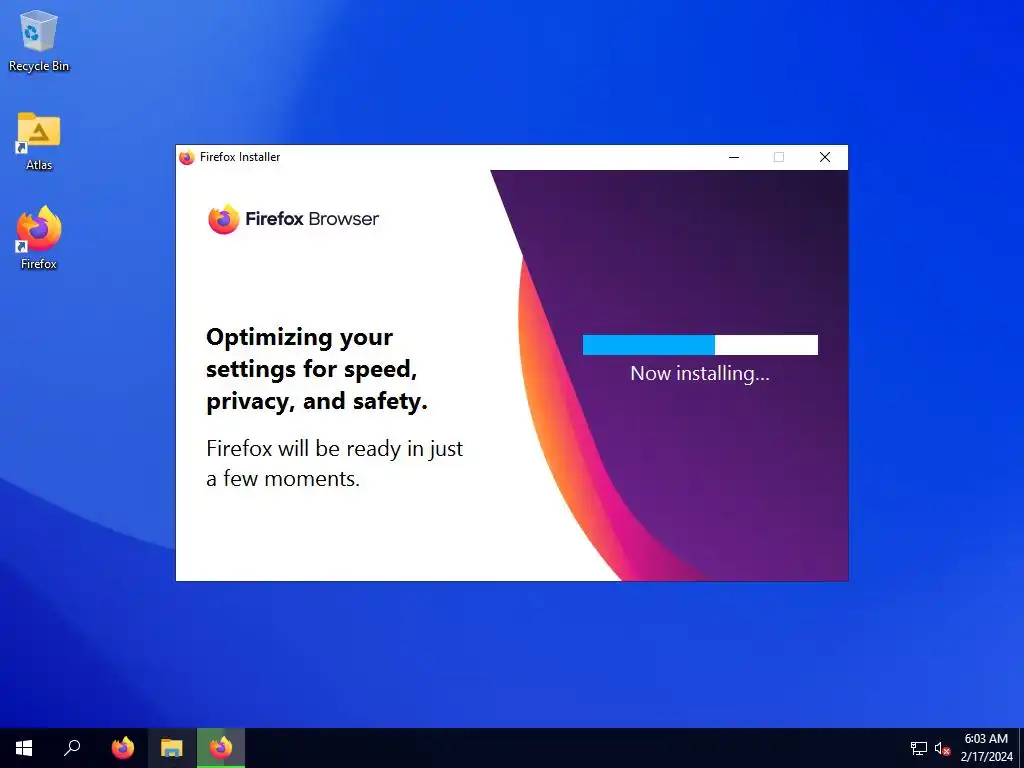The width and height of the screenshot is (1024, 768).
Task: Click the 'Firefox Installer' window title
Action: point(240,157)
